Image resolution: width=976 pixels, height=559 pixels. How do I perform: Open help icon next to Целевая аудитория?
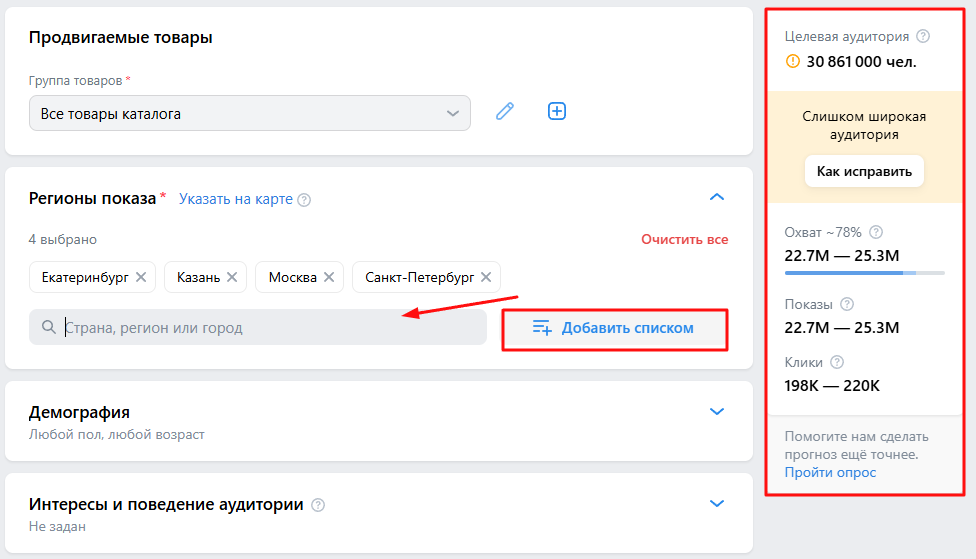923,36
